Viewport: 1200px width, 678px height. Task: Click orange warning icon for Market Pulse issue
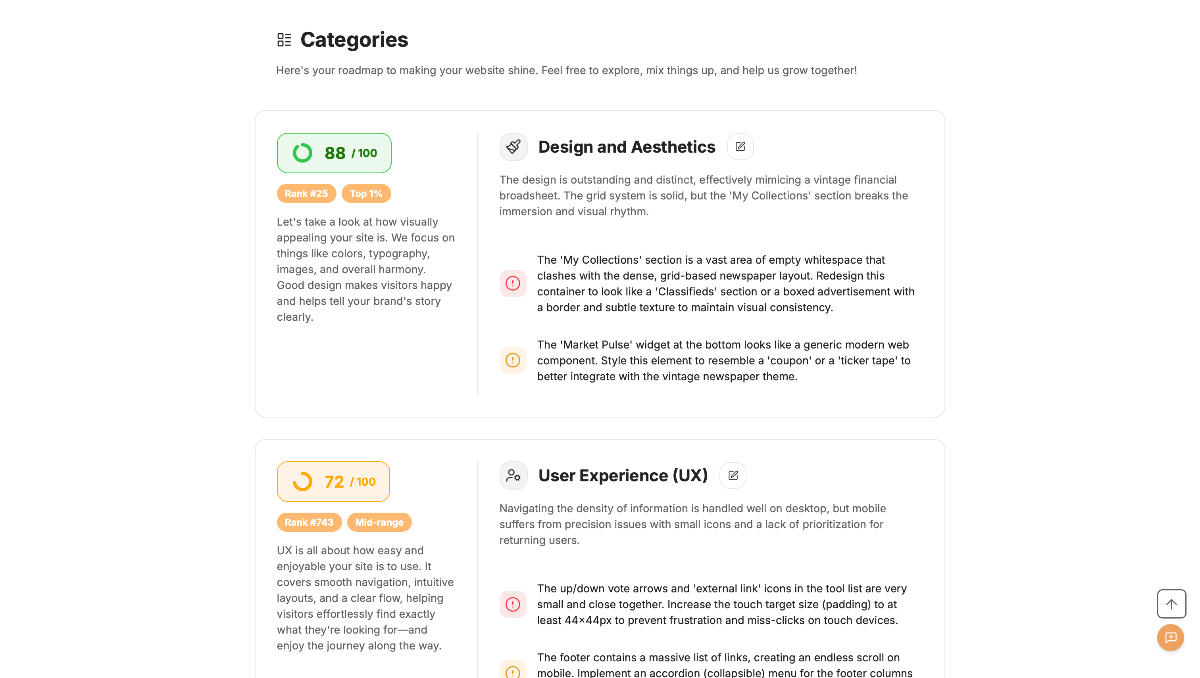pos(513,360)
